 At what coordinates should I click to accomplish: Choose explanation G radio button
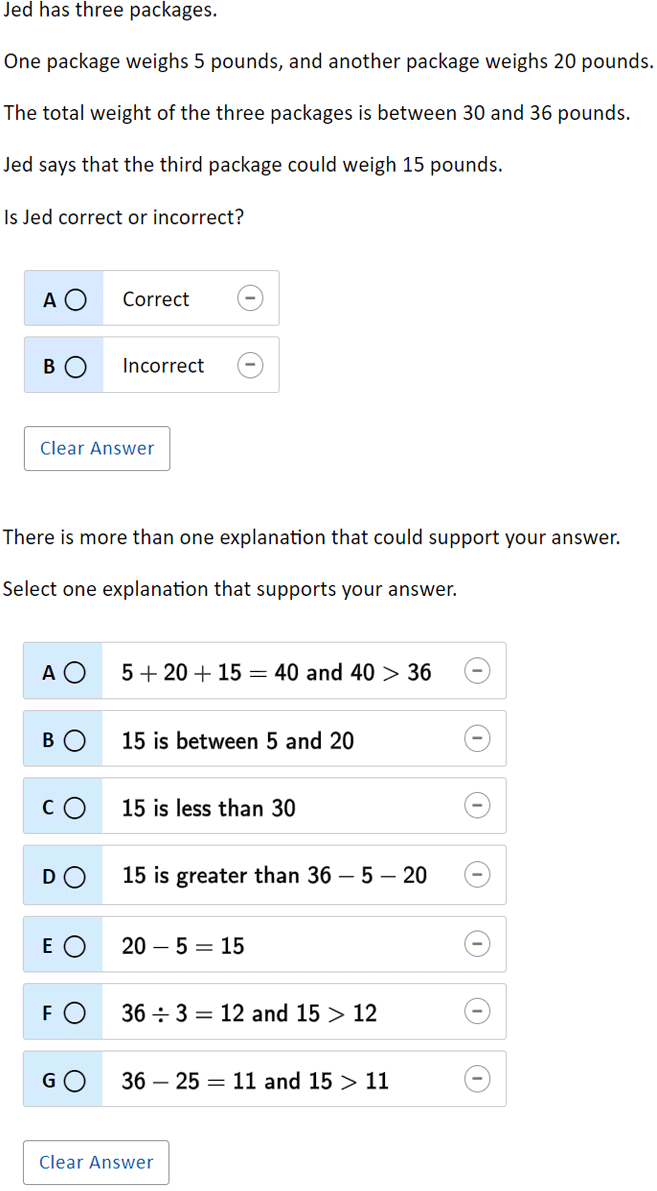74,1081
